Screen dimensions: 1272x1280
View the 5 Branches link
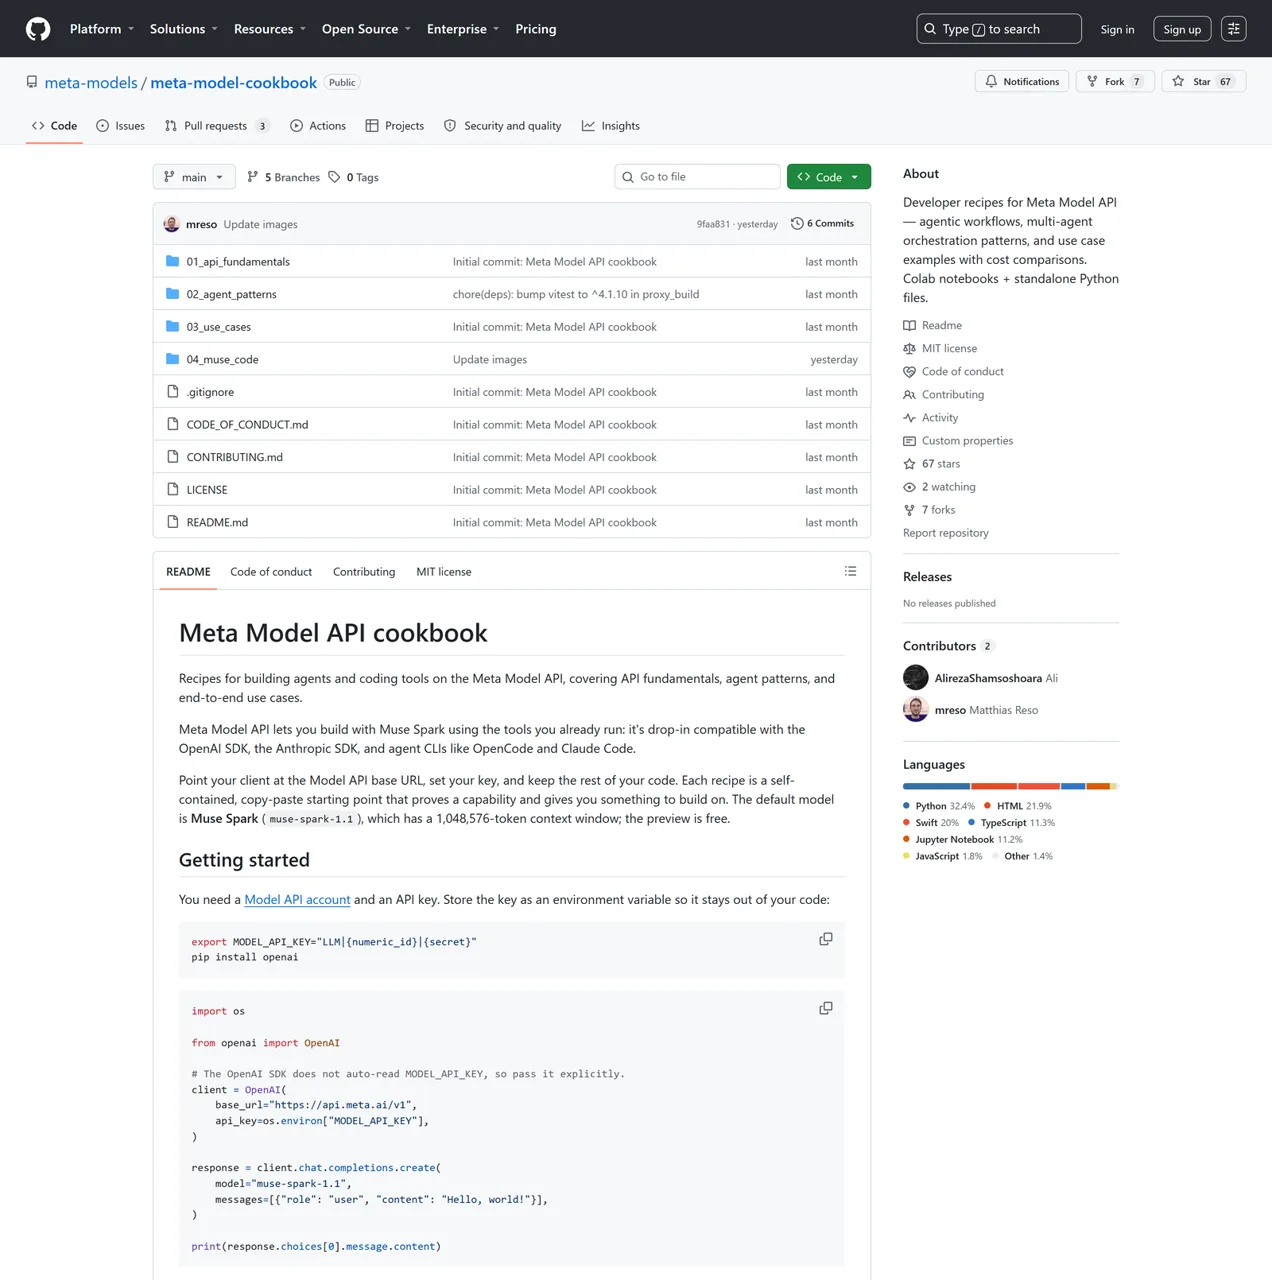[x=283, y=177]
